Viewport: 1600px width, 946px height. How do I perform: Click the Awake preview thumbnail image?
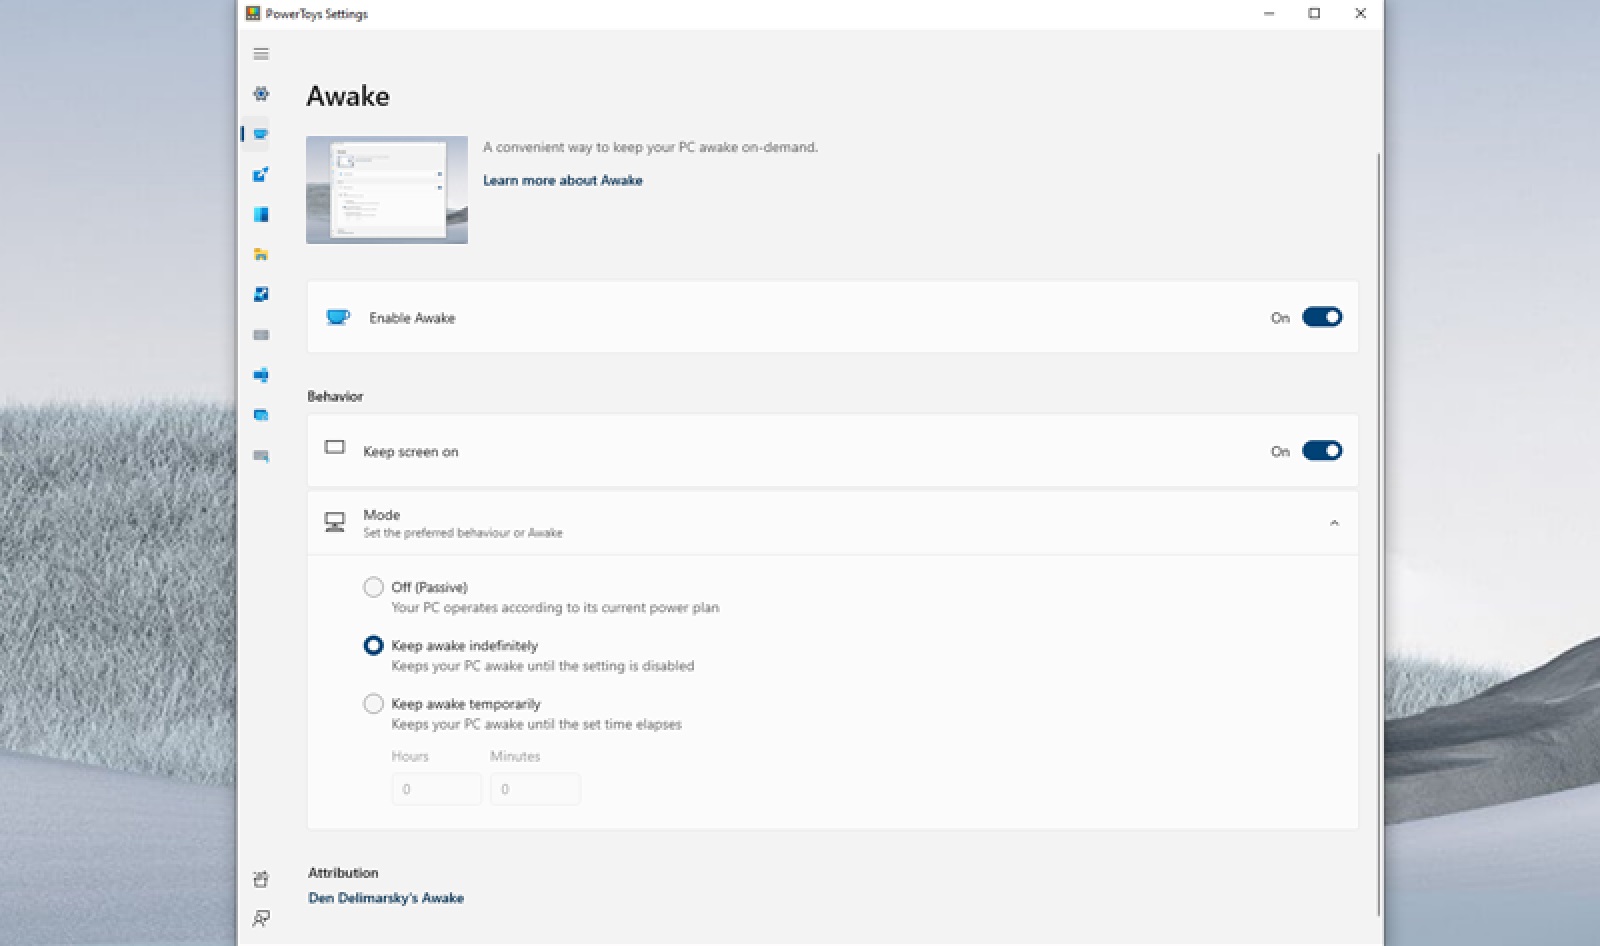coord(387,190)
